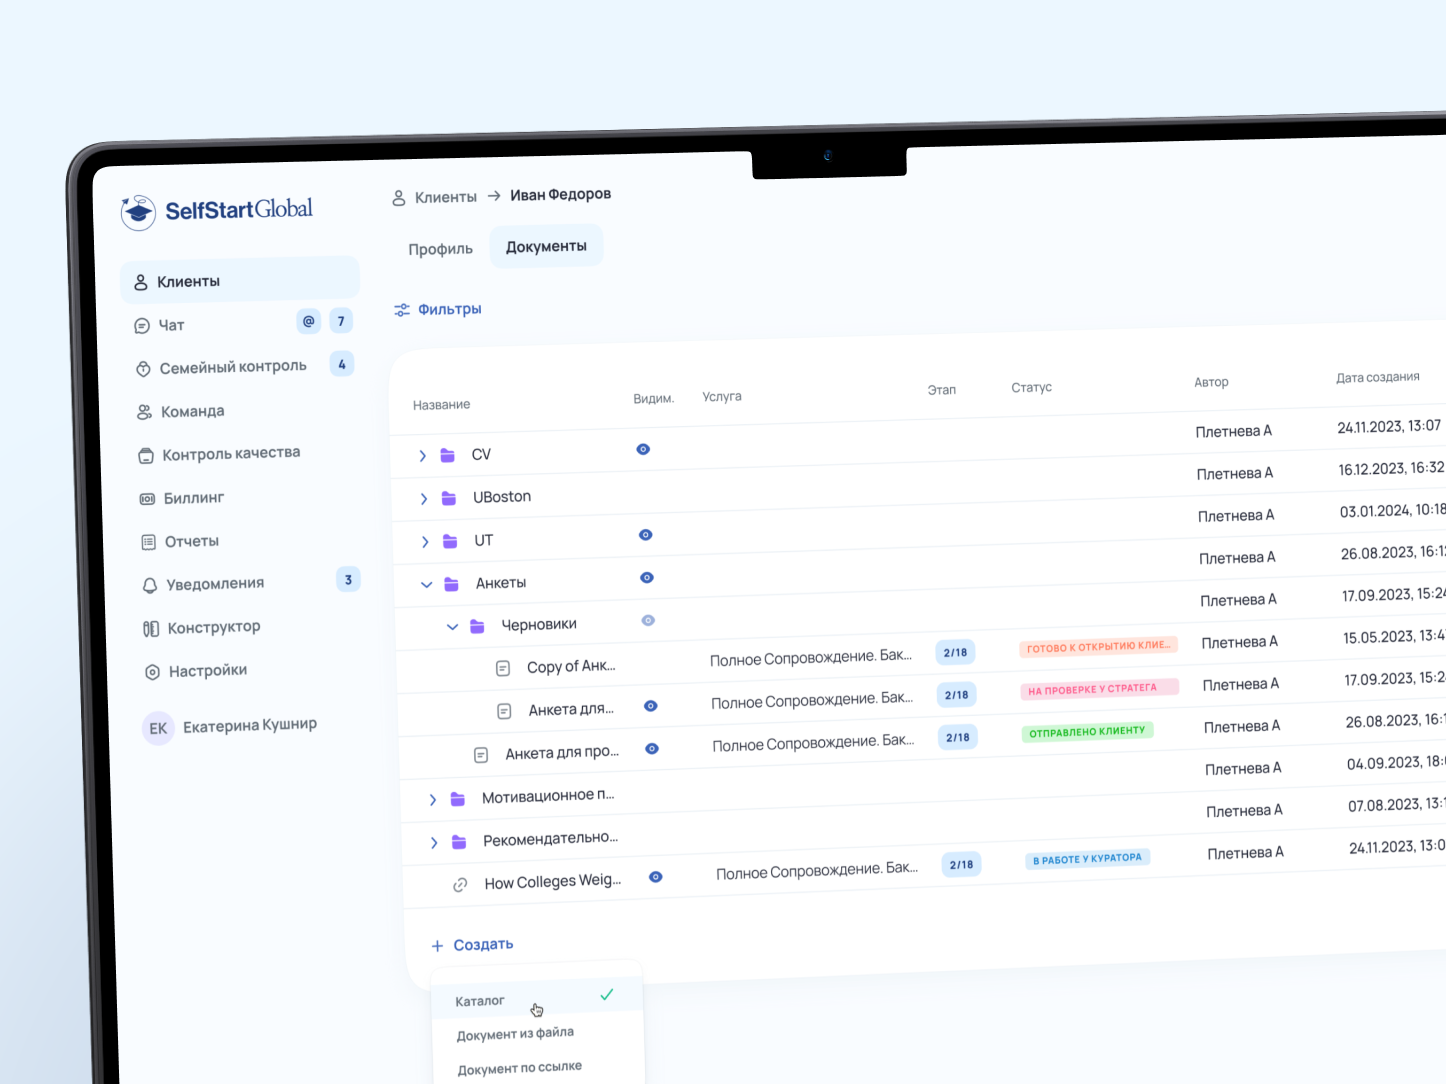Click the link icon beside How Colleges Weig...
The height and width of the screenshot is (1084, 1446).
[460, 885]
